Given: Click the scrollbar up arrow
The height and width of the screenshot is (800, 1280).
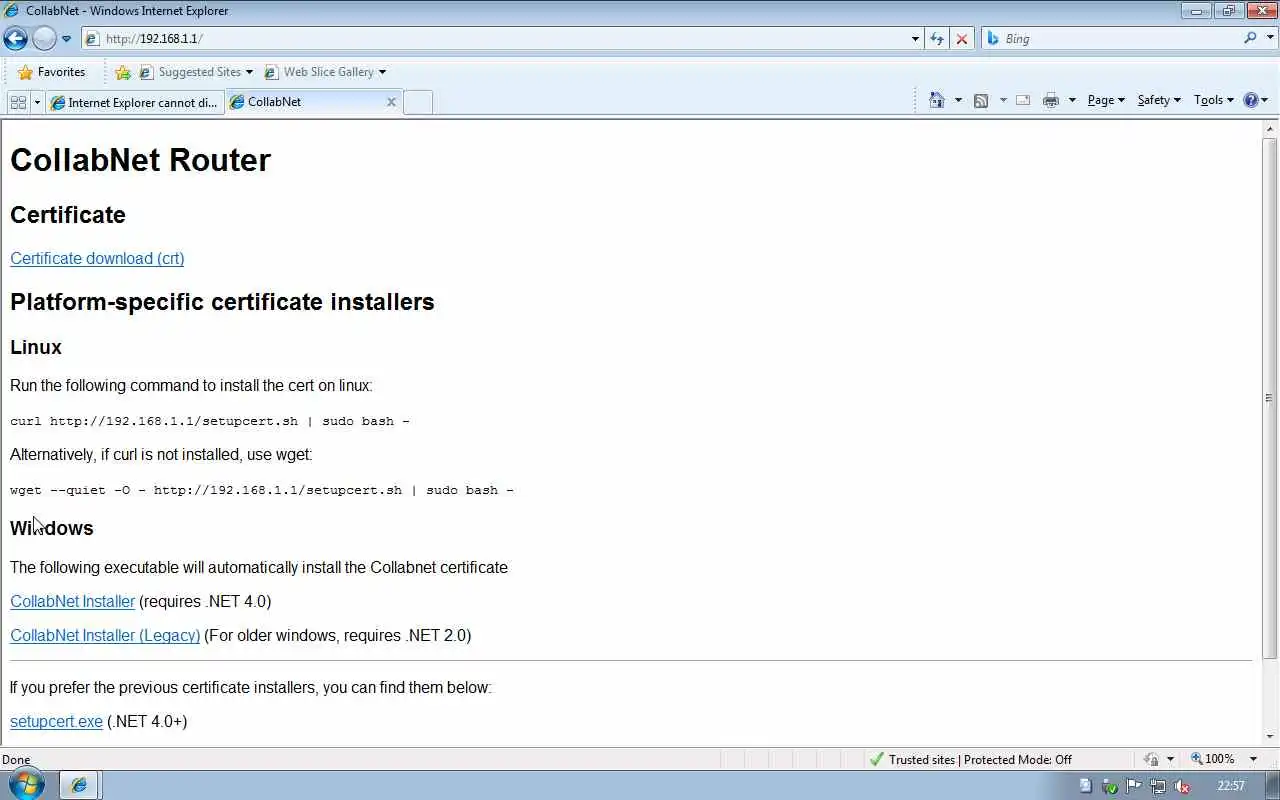Looking at the screenshot, I should click(1270, 129).
